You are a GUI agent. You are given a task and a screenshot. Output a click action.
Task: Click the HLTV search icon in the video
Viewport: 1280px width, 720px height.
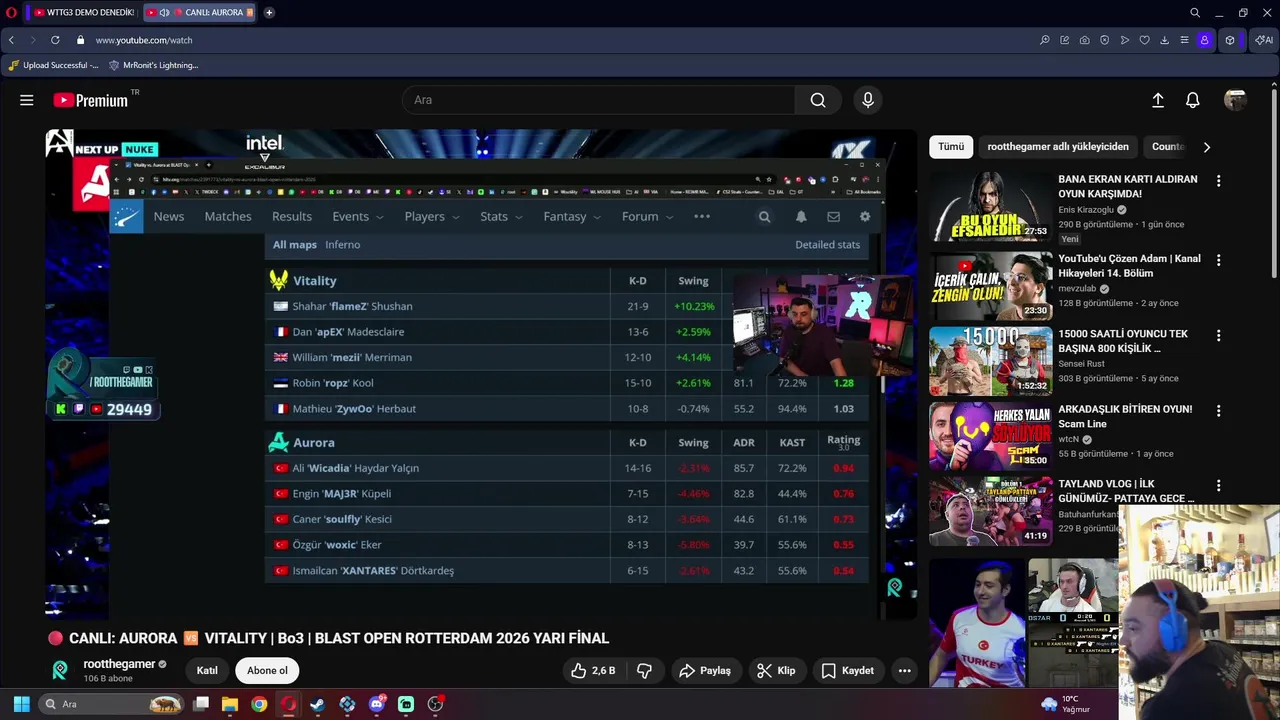point(764,217)
